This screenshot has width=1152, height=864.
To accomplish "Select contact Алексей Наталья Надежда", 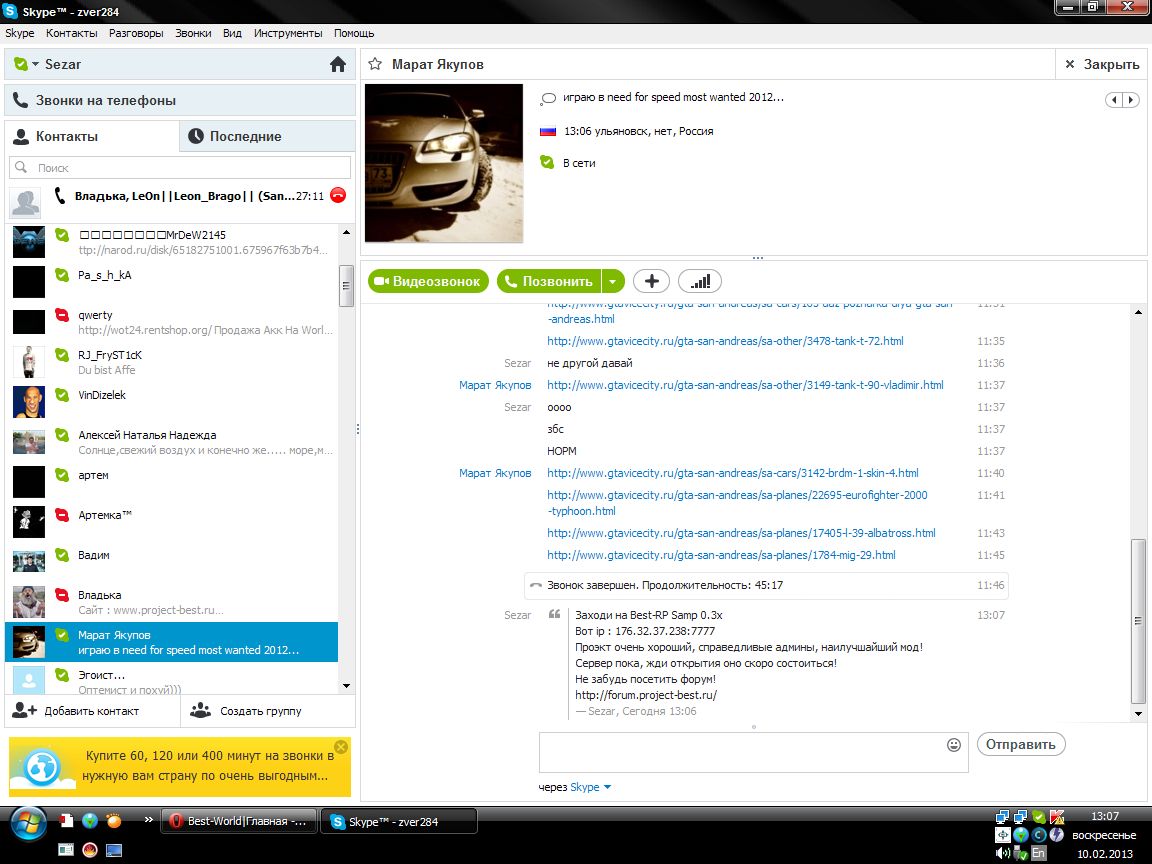I will (x=172, y=442).
